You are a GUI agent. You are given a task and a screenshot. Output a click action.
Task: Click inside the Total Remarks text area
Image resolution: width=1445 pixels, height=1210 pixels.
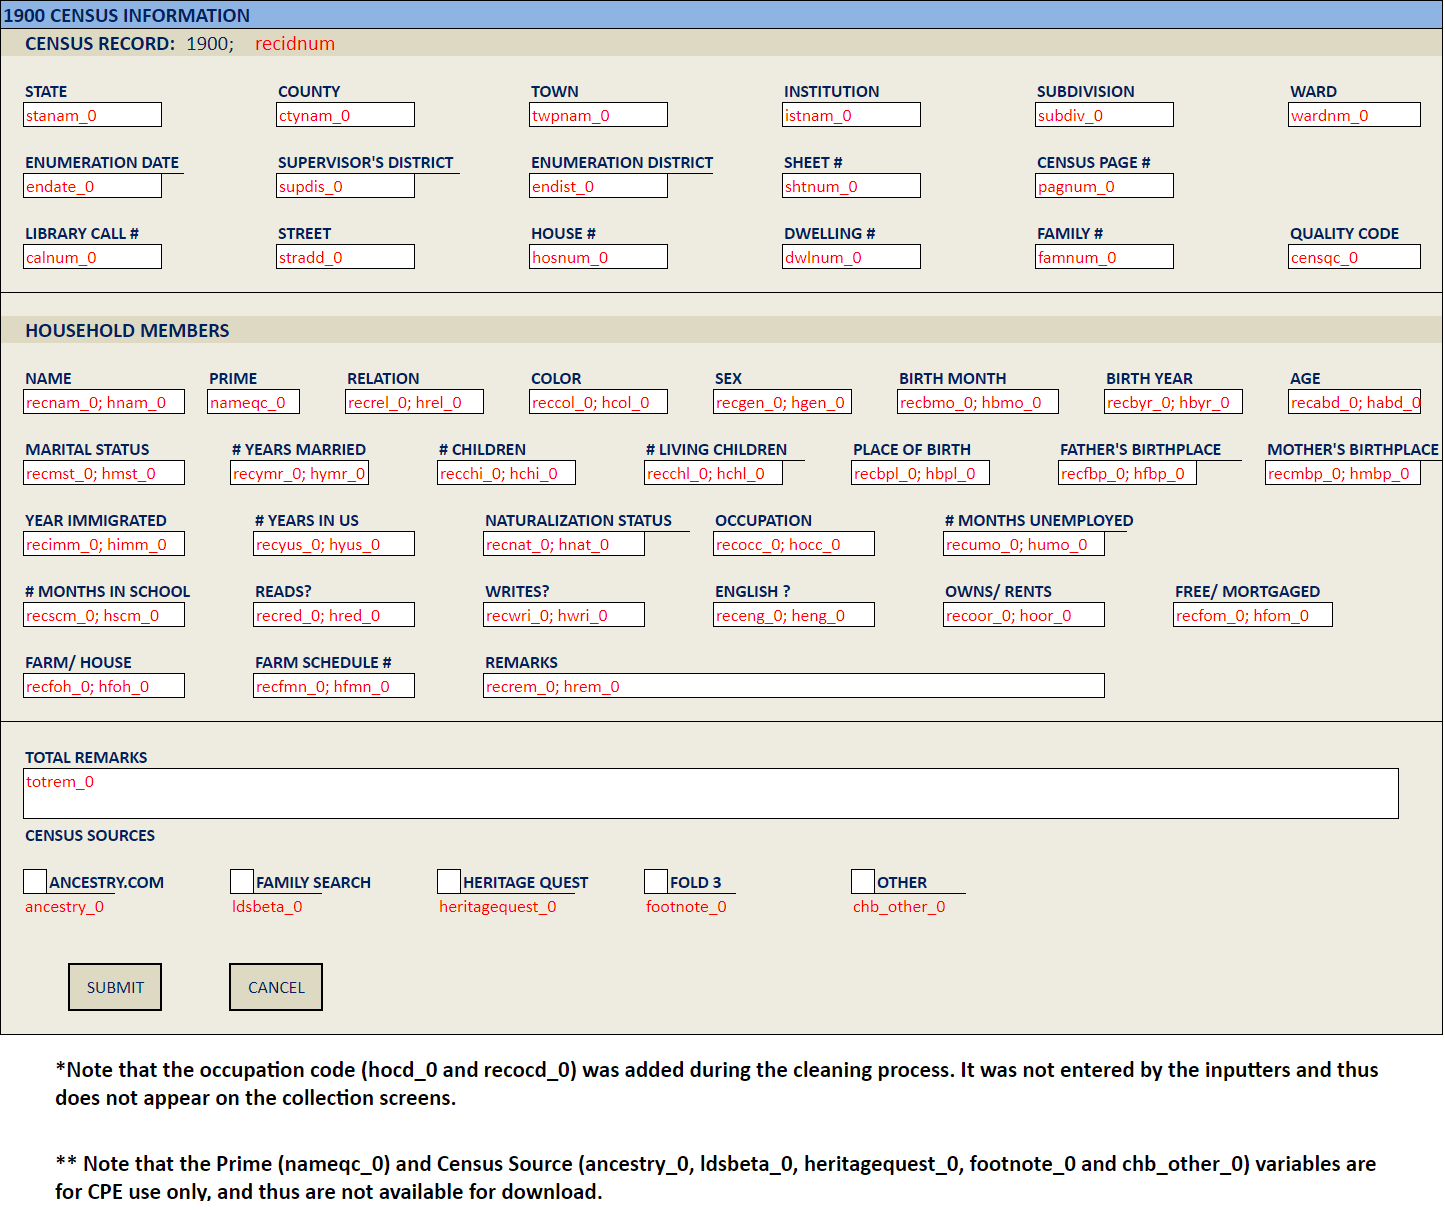click(x=711, y=793)
